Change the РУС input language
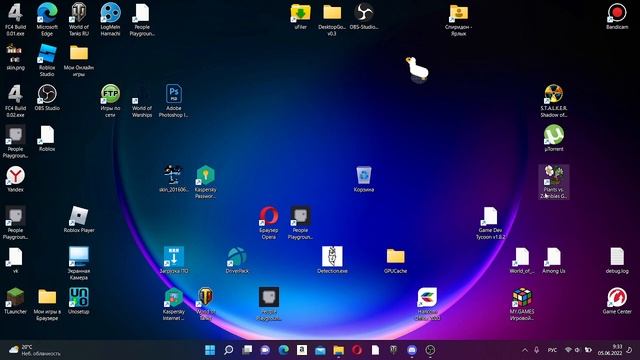The height and width of the screenshot is (360, 640). [552, 350]
